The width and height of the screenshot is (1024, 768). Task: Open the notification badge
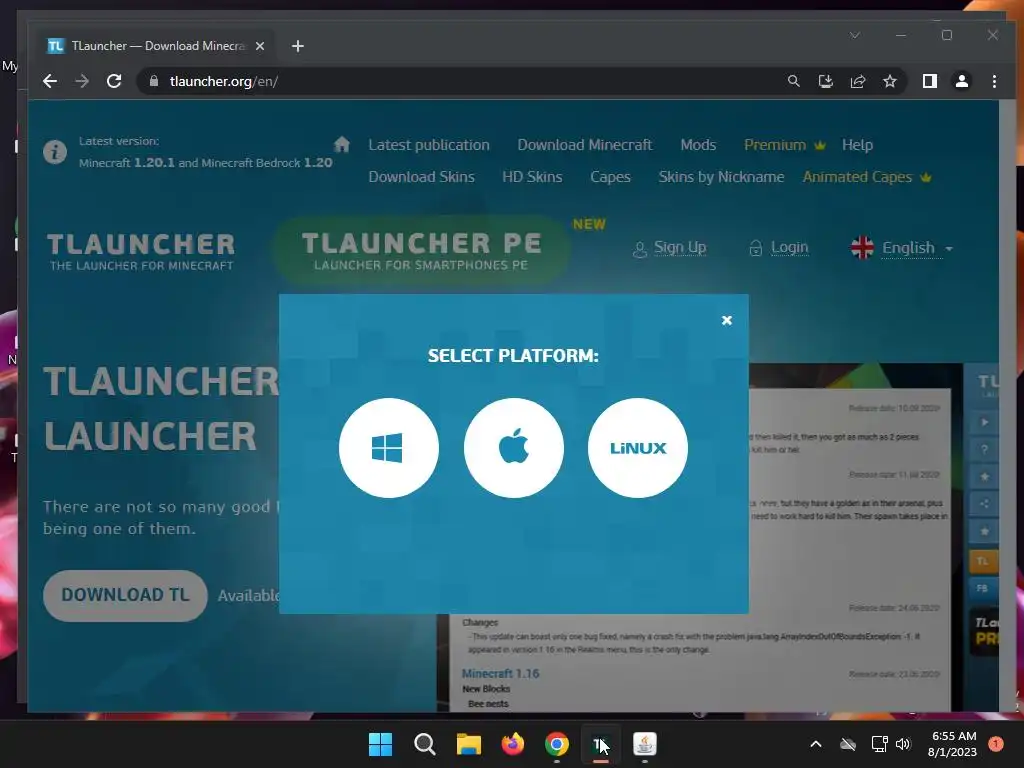tap(996, 744)
